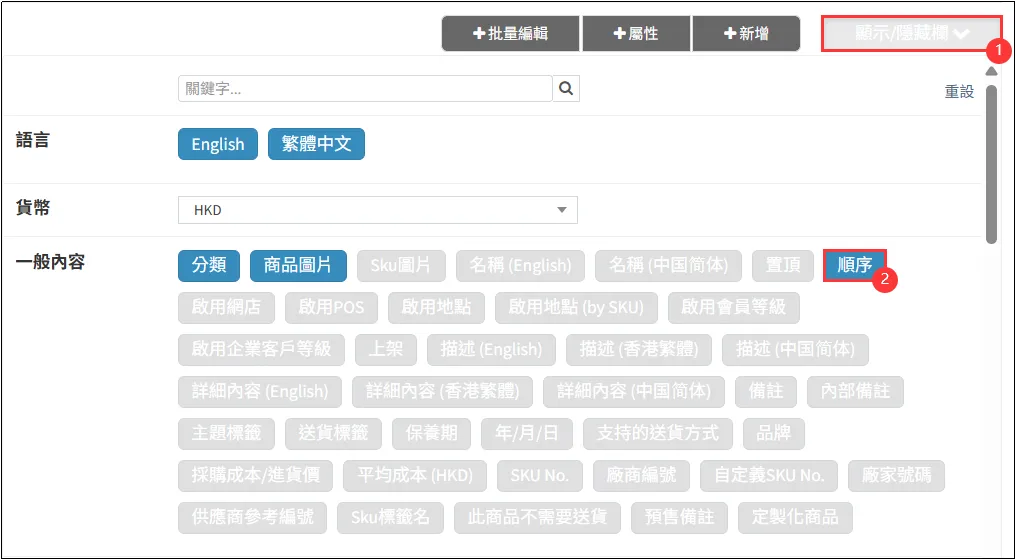Click the 新增 button
The width and height of the screenshot is (1016, 559).
point(746,33)
